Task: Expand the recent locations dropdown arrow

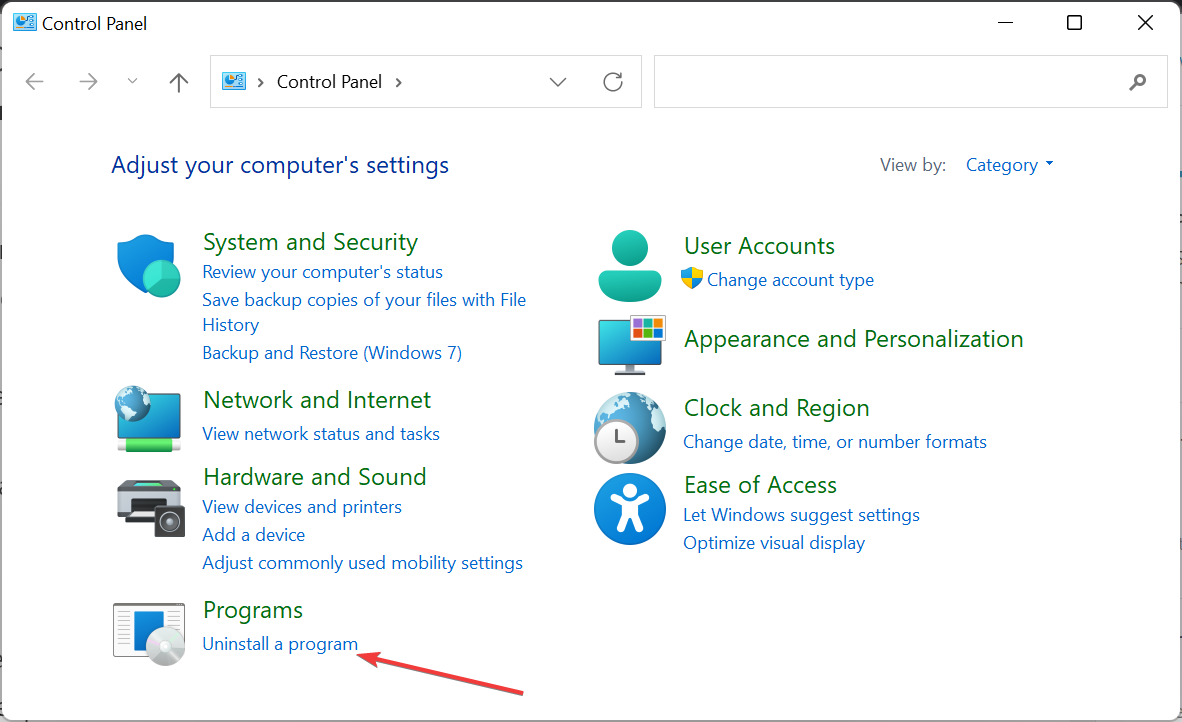Action: click(133, 82)
